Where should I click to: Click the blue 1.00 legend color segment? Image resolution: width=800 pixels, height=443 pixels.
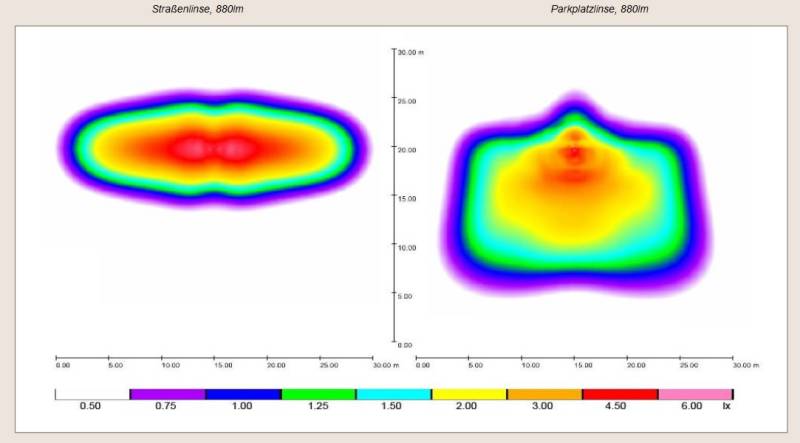coord(243,394)
